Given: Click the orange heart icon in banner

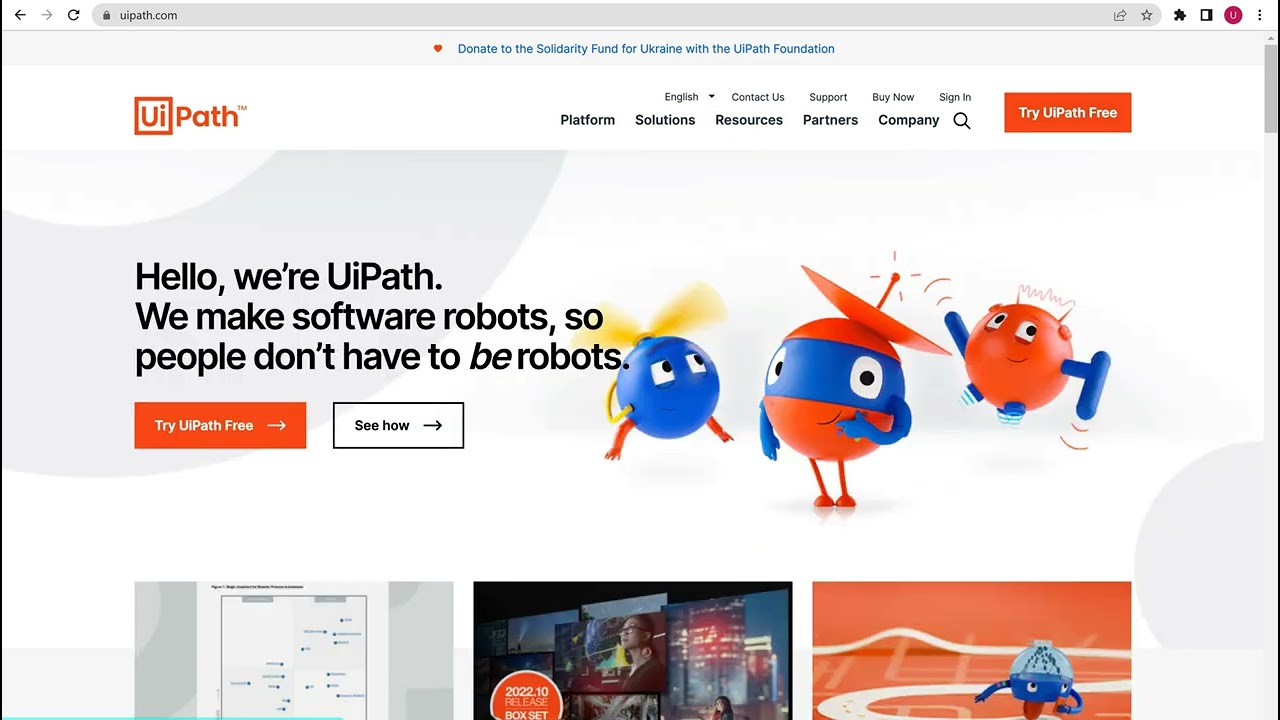Looking at the screenshot, I should coord(437,48).
